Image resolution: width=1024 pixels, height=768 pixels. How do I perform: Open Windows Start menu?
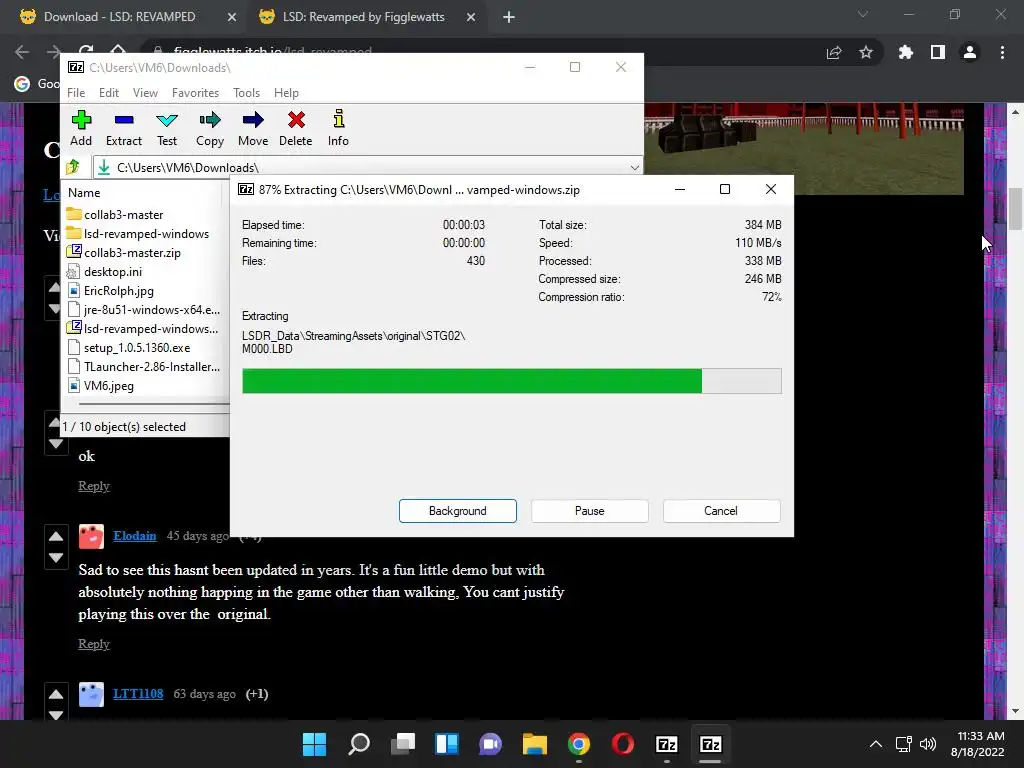[x=314, y=744]
